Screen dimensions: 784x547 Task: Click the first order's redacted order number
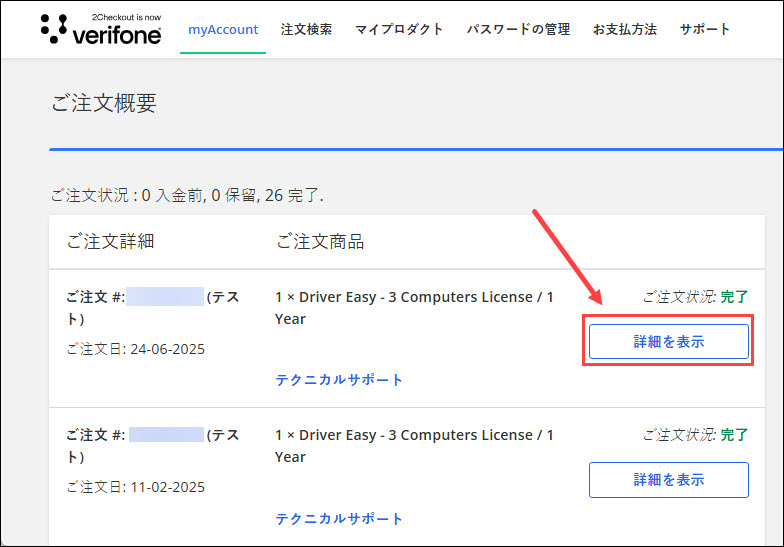point(165,296)
